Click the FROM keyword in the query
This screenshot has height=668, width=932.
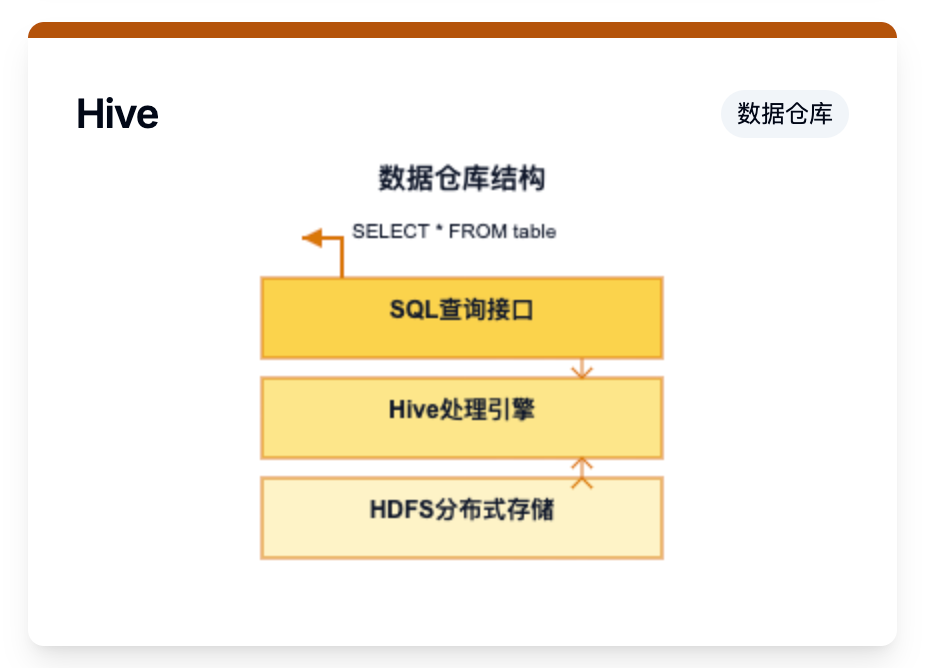point(478,231)
